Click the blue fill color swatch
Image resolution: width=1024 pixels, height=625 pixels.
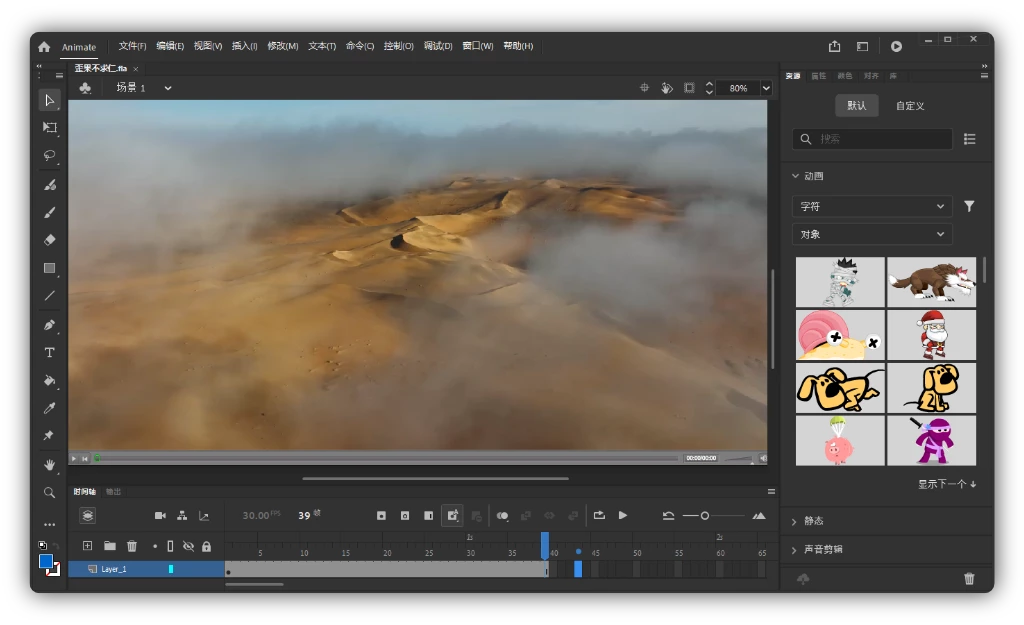[x=46, y=562]
